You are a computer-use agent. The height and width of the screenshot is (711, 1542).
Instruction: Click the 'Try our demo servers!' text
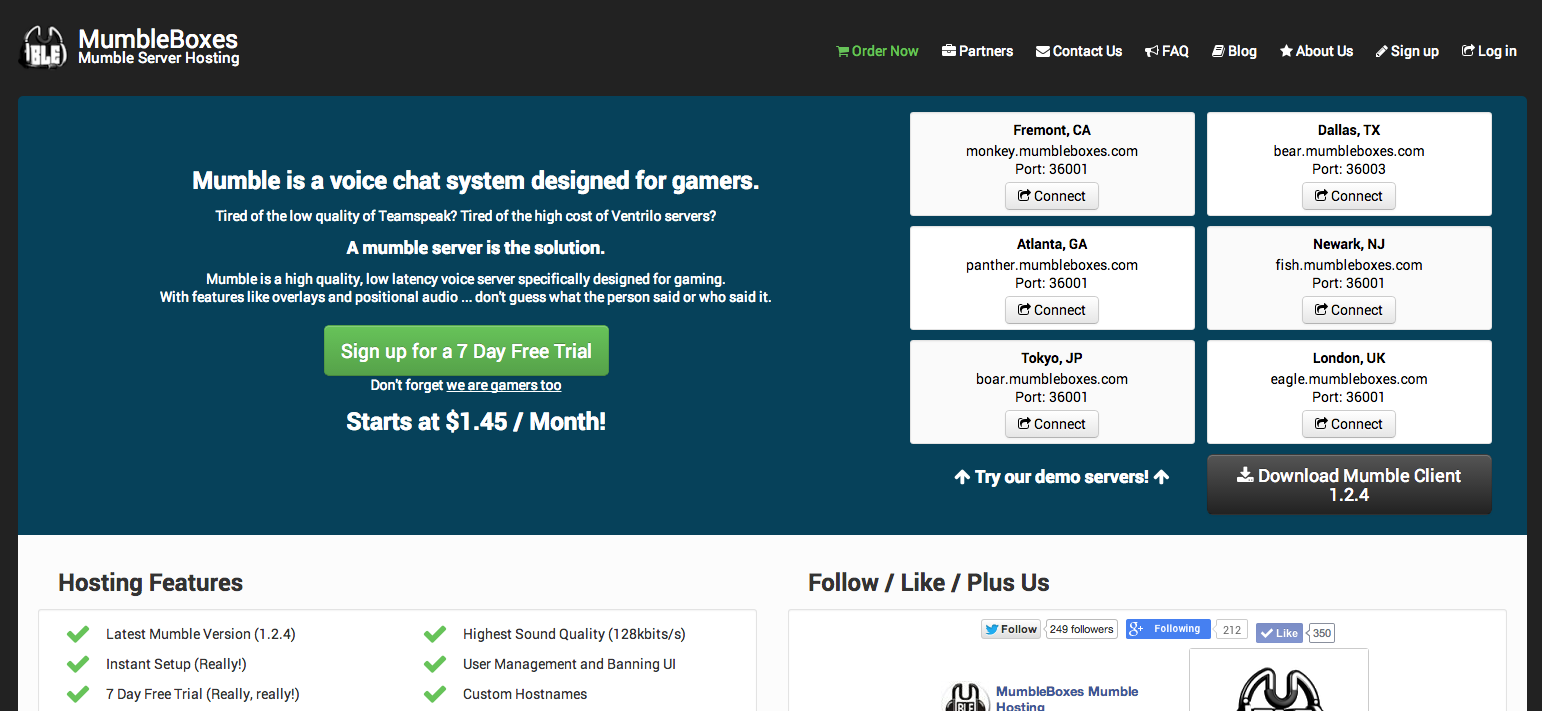tap(1062, 477)
